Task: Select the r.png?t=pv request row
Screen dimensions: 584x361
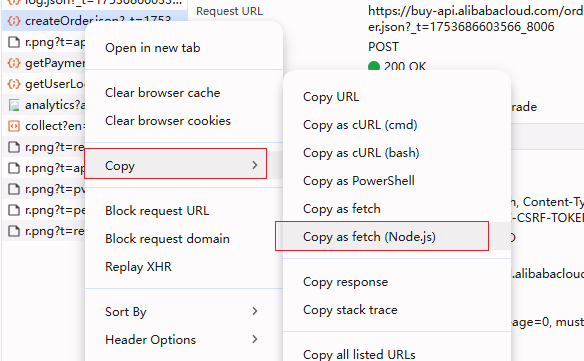Action: (x=44, y=189)
